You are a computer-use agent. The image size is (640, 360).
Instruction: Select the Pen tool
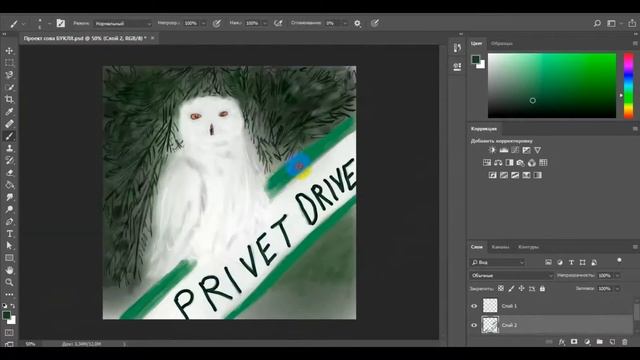pyautogui.click(x=9, y=222)
